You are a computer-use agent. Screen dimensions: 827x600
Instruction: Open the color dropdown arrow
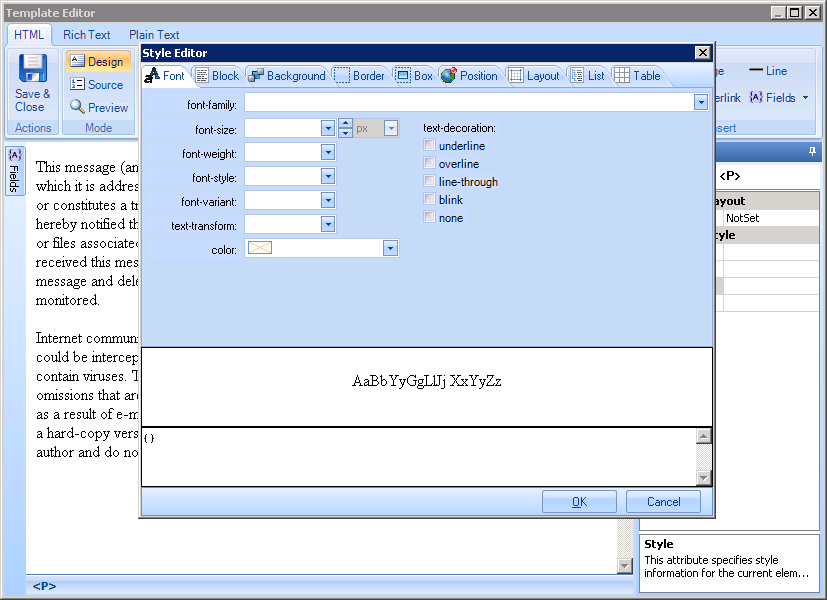coord(390,248)
